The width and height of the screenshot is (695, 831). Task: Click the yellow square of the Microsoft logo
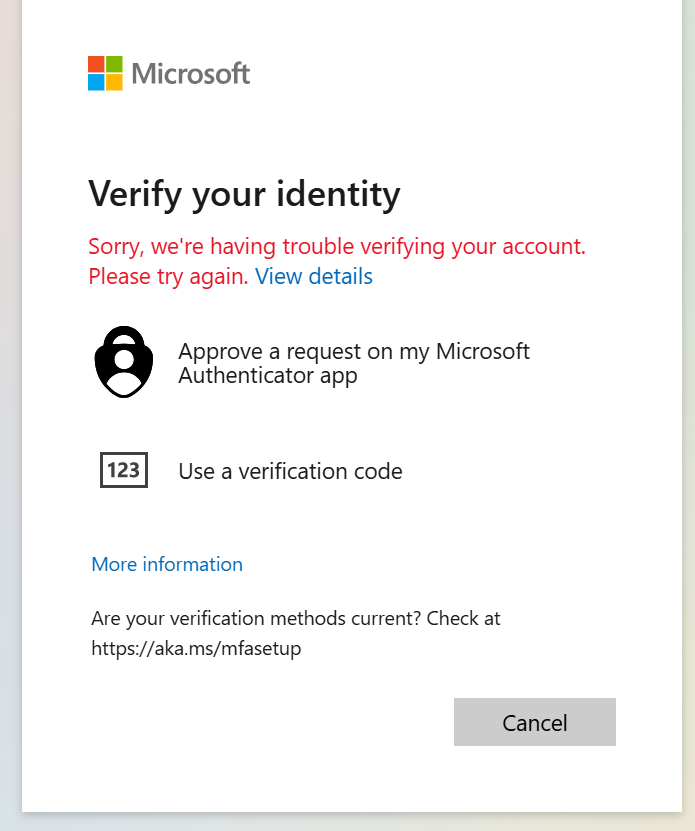(113, 81)
